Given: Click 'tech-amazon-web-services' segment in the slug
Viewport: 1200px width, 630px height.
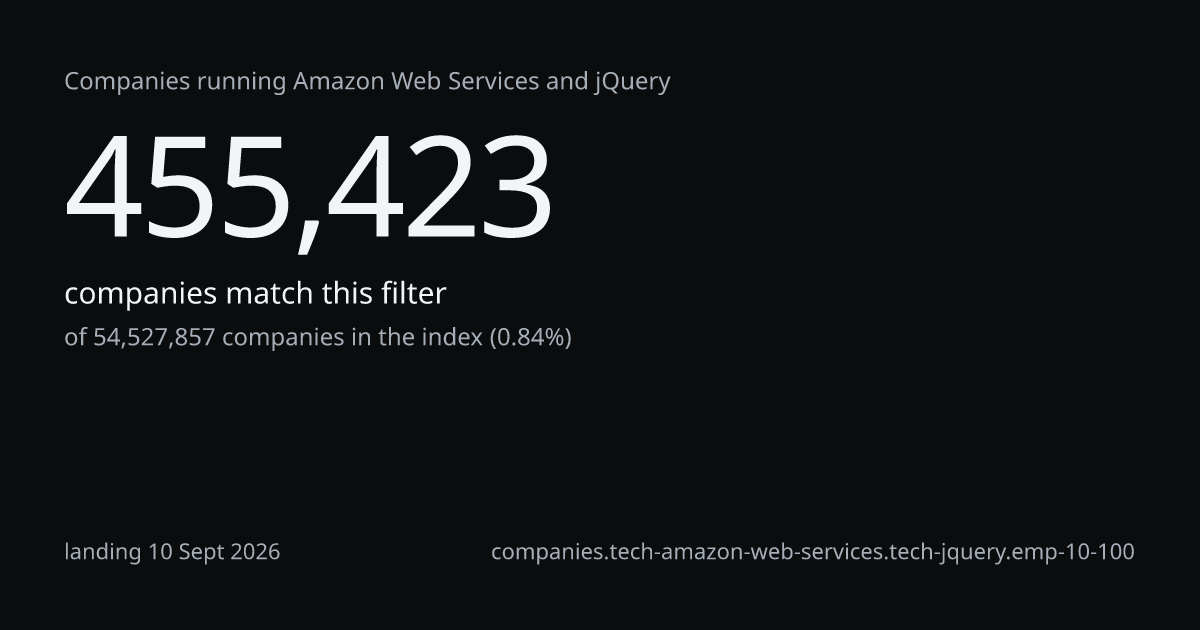Looking at the screenshot, I should point(748,551).
